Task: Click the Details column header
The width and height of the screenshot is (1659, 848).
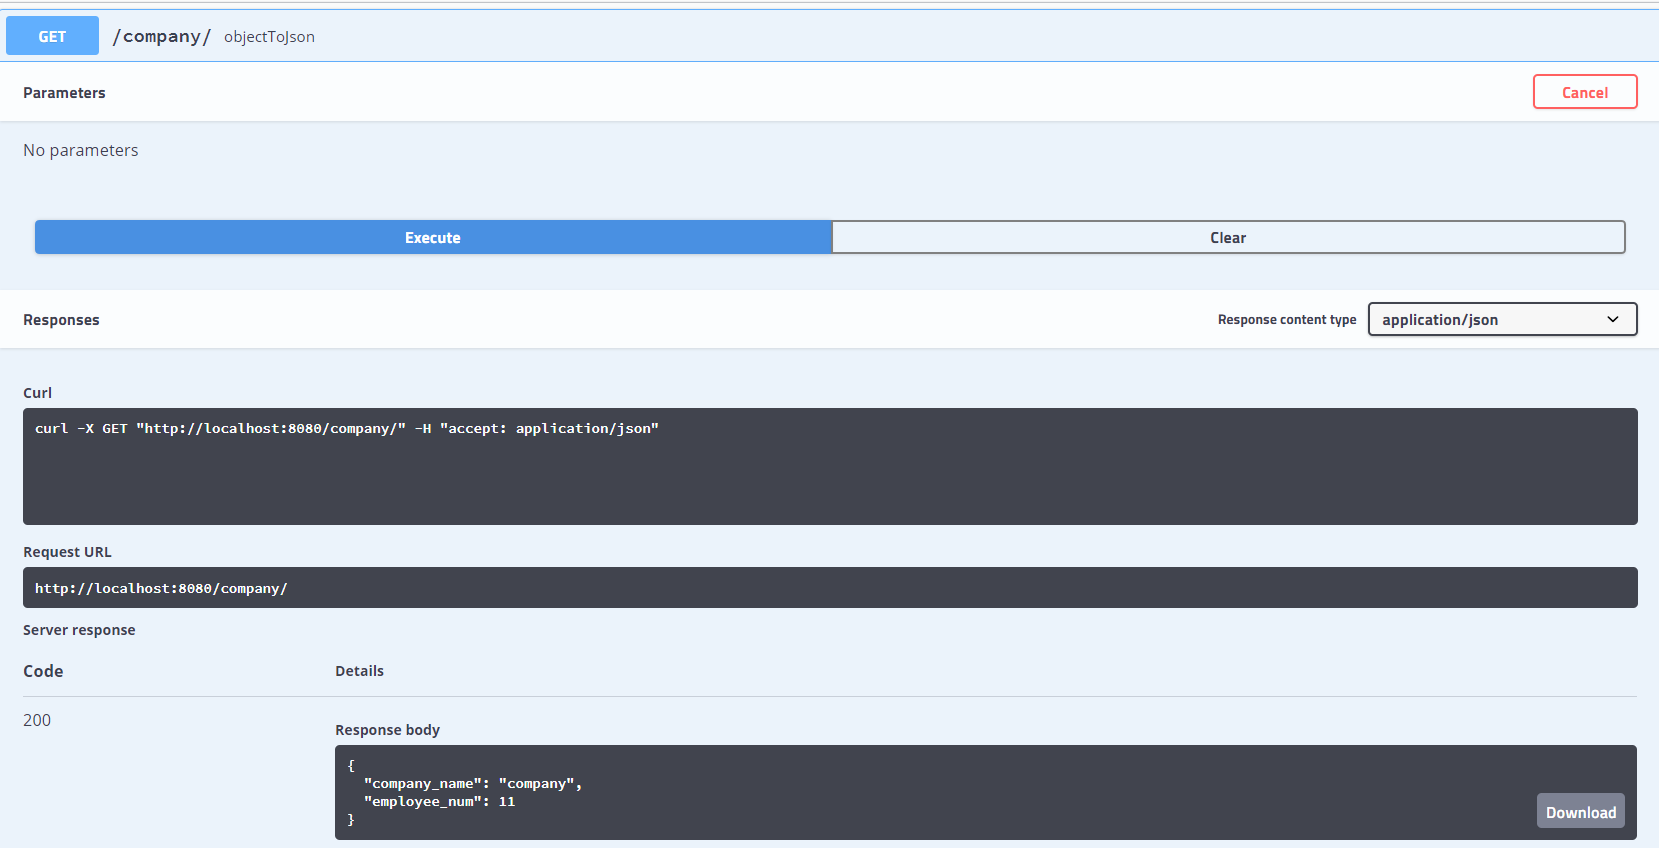Action: tap(359, 671)
